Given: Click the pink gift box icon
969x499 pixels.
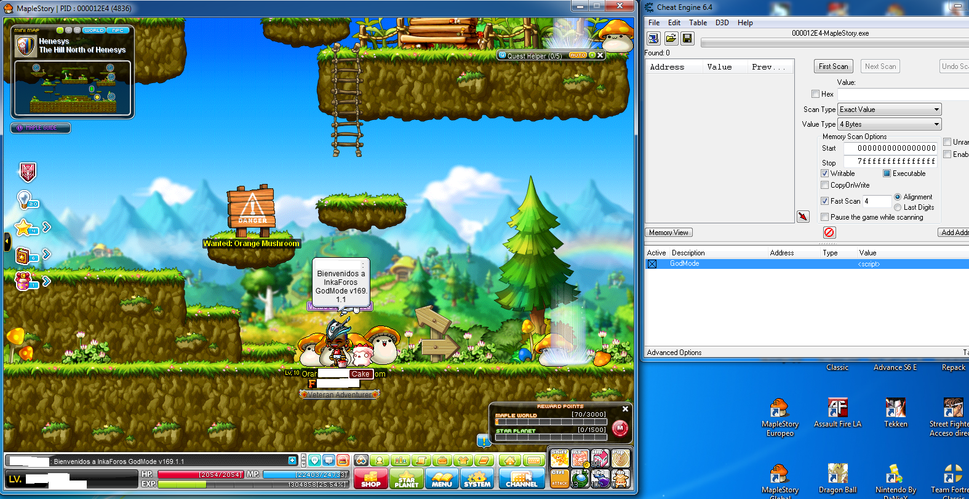Looking at the screenshot, I should (x=25, y=281).
